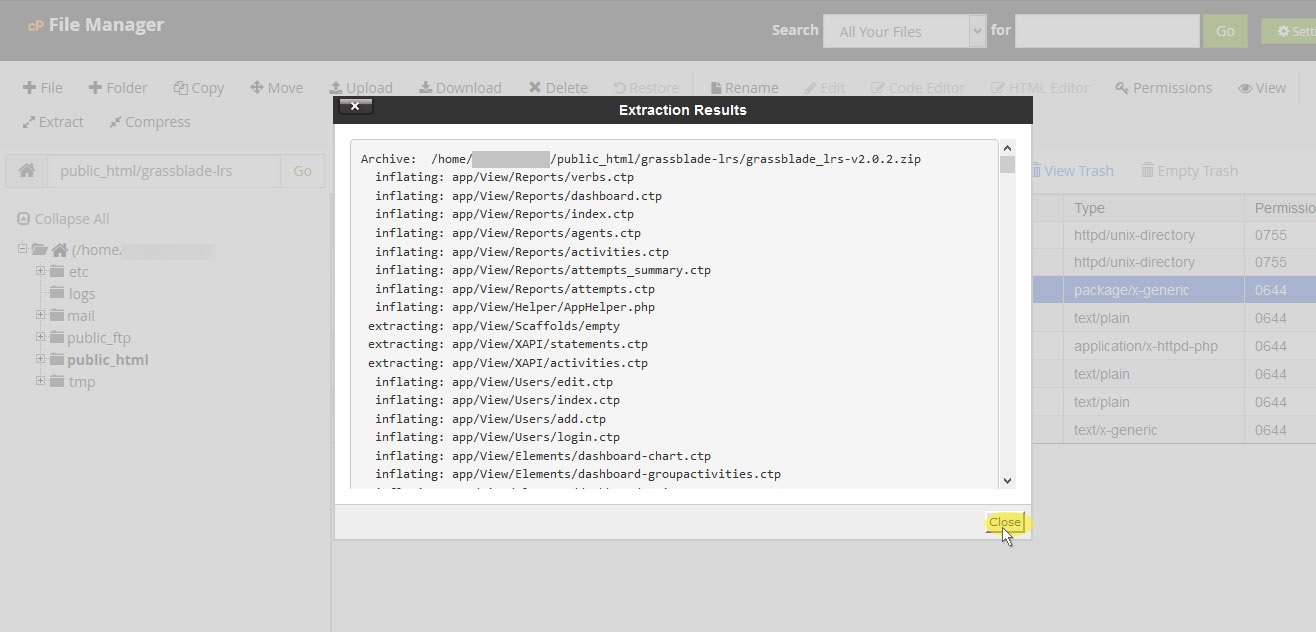Click the app/View/Elements/dashboard-chart.ctp log line

click(x=543, y=456)
